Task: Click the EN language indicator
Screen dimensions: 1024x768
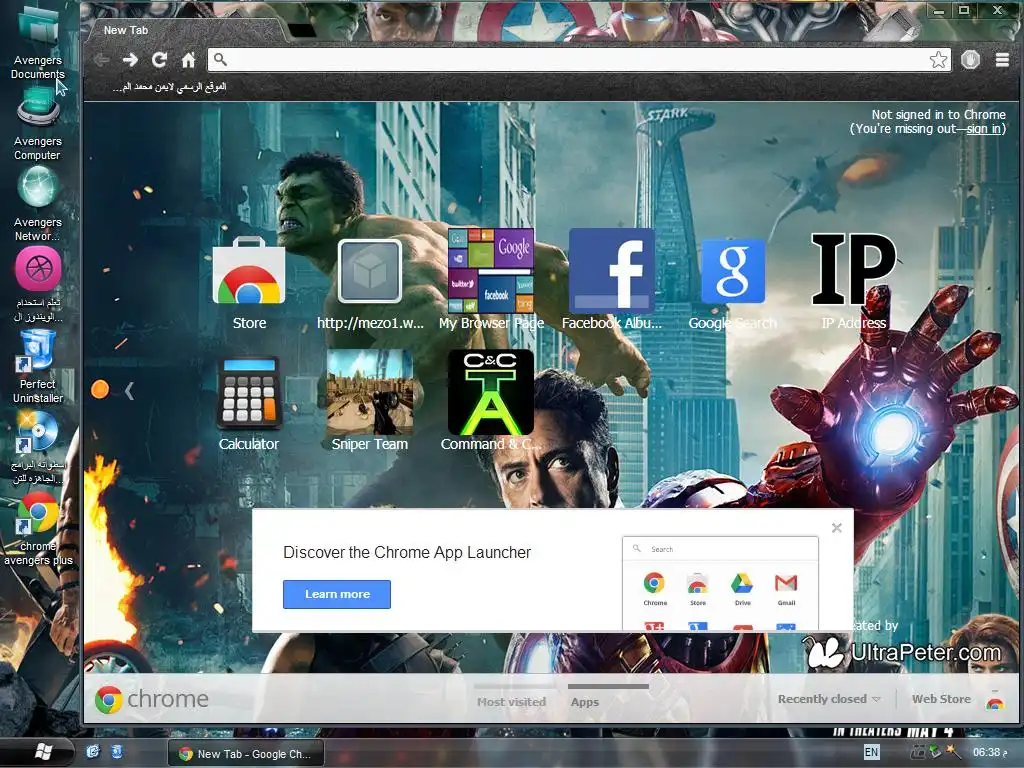Action: coord(871,752)
